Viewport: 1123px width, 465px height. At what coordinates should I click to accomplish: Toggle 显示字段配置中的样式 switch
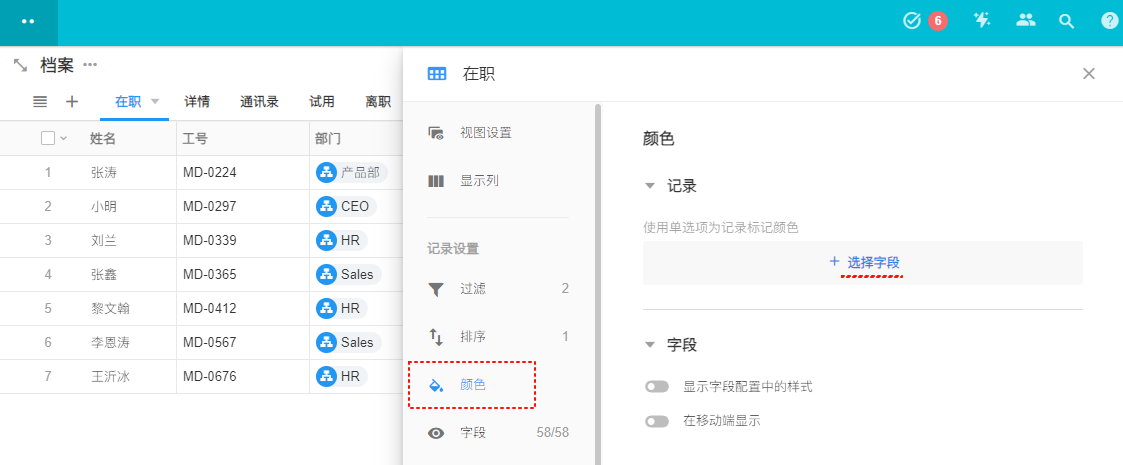(x=657, y=386)
